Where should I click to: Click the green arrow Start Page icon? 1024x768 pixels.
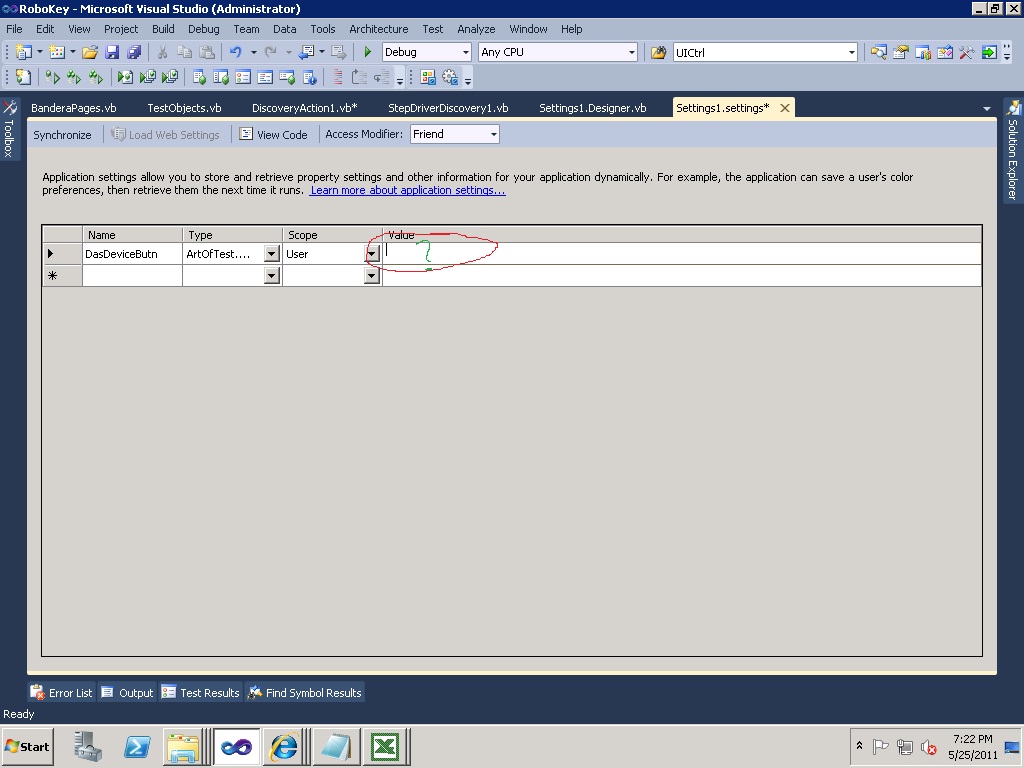coord(989,52)
